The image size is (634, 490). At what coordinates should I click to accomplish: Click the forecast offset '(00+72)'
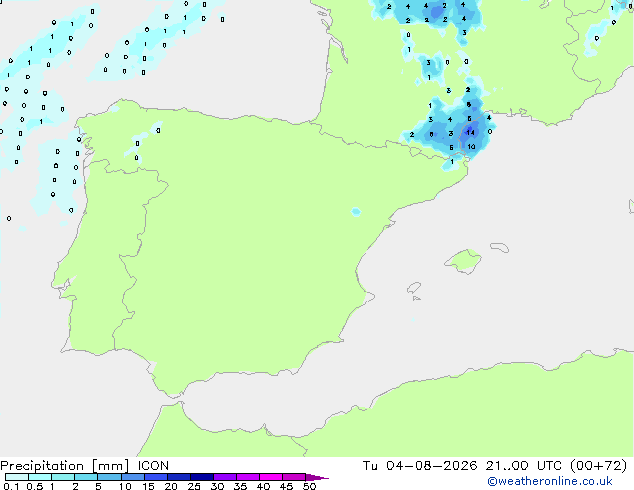tap(599, 466)
